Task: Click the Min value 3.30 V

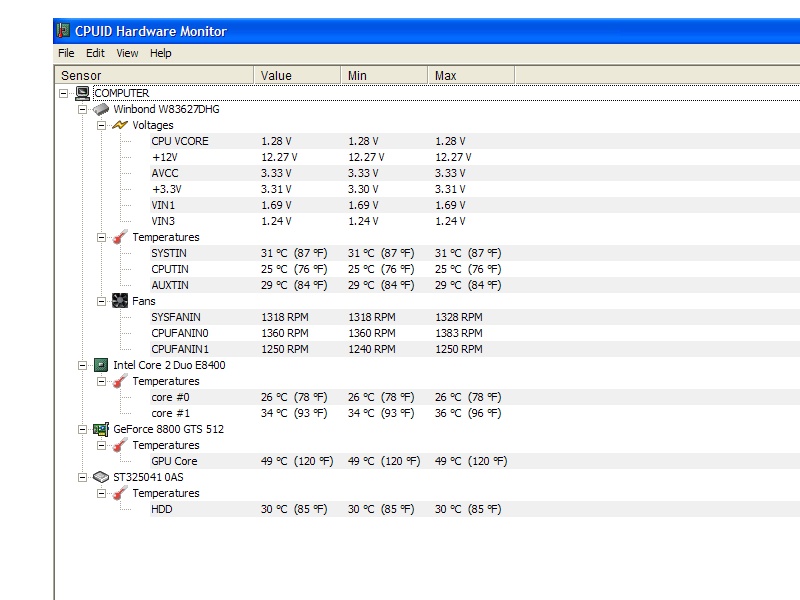Action: click(363, 189)
